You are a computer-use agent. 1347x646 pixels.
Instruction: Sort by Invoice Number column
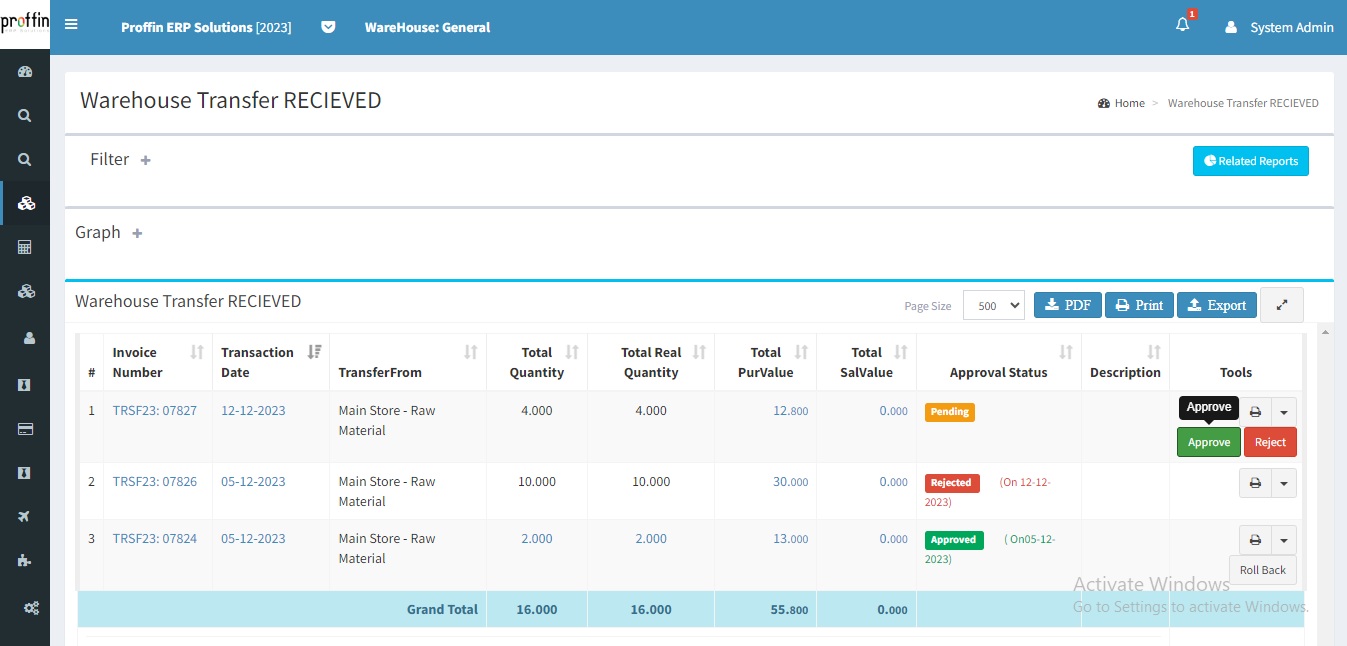pyautogui.click(x=197, y=352)
